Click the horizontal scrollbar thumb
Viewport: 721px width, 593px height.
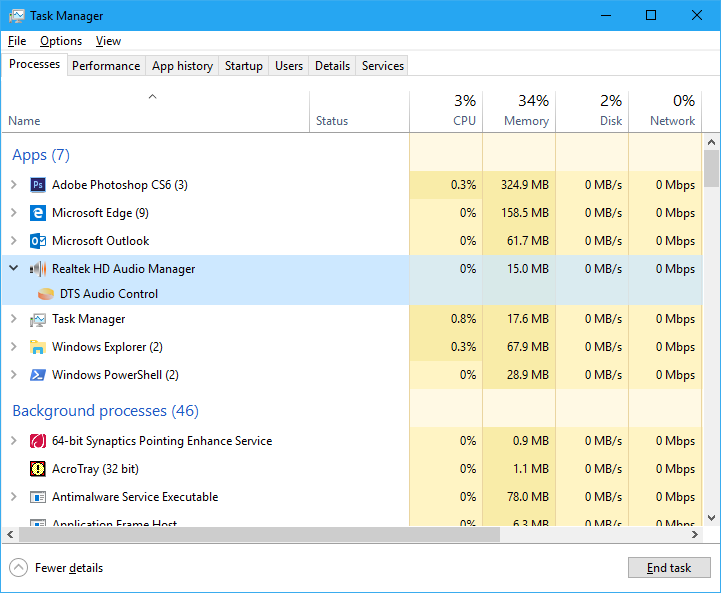[259, 535]
